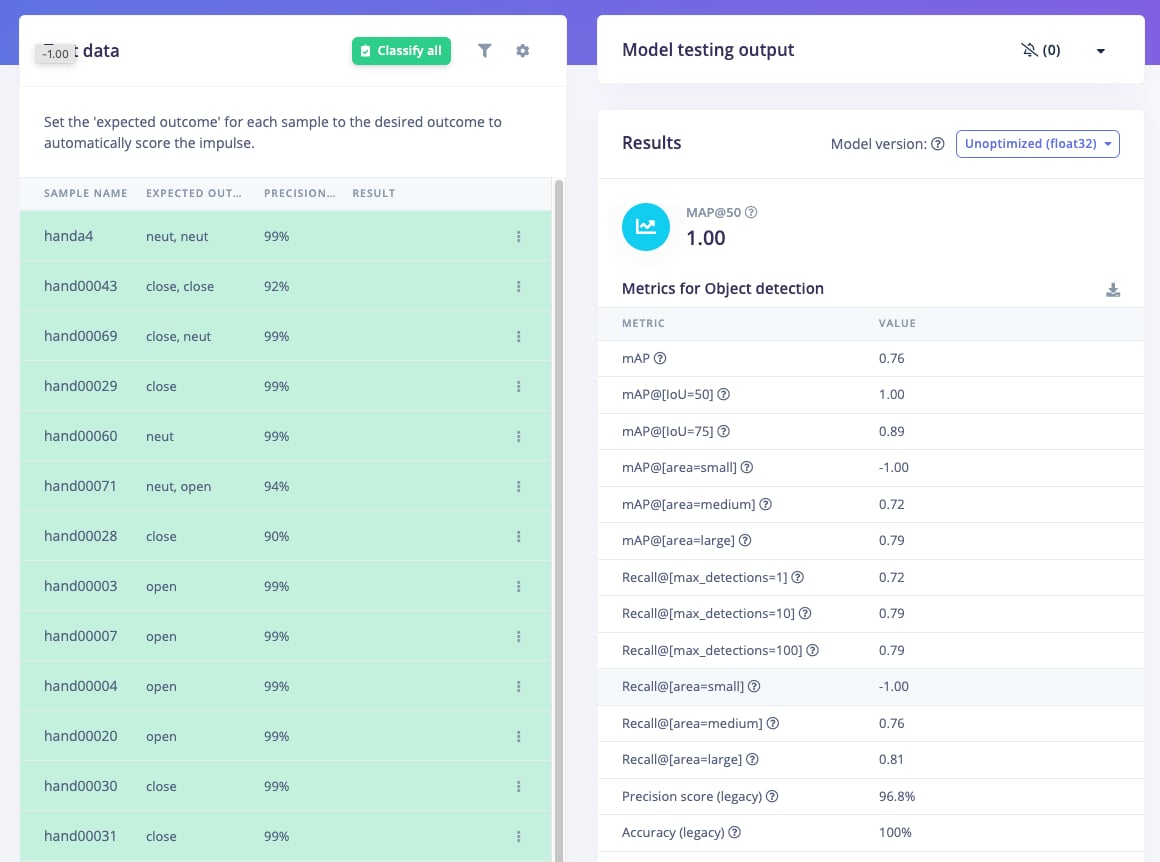Open options menu for hand00029 sample
Image resolution: width=1160 pixels, height=862 pixels.
519,386
